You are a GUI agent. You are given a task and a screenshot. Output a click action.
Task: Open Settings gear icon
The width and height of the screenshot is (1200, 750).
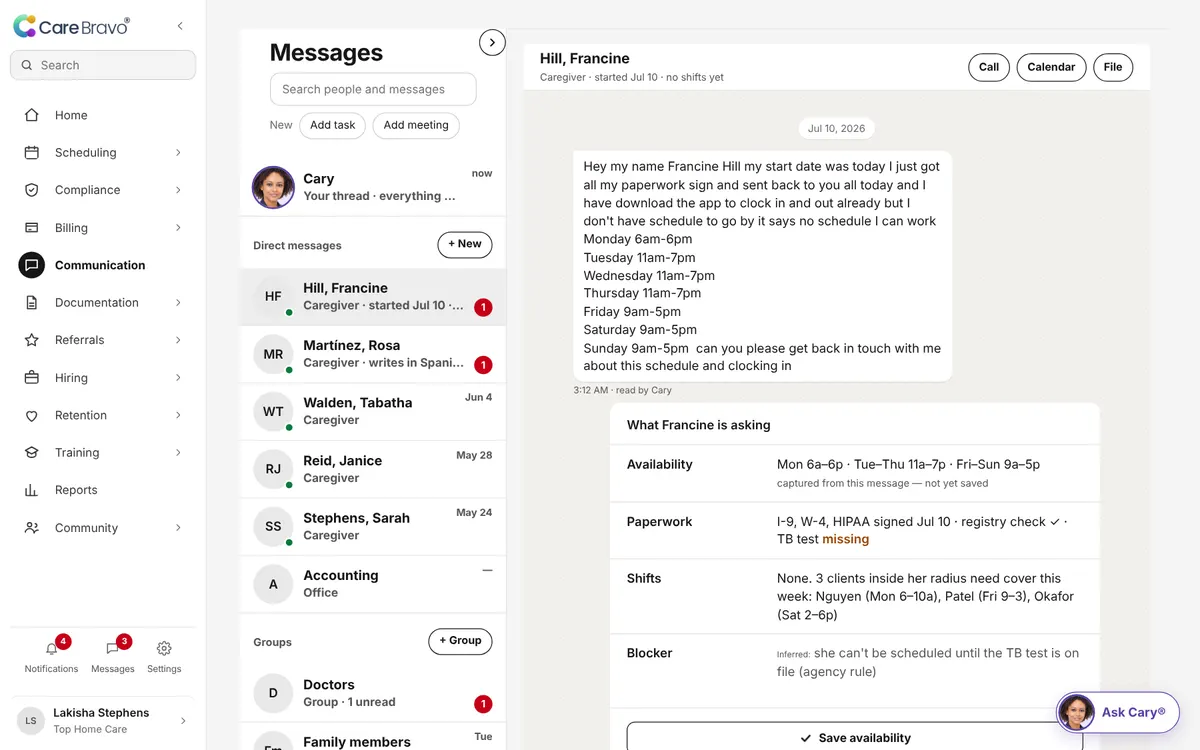pyautogui.click(x=164, y=648)
